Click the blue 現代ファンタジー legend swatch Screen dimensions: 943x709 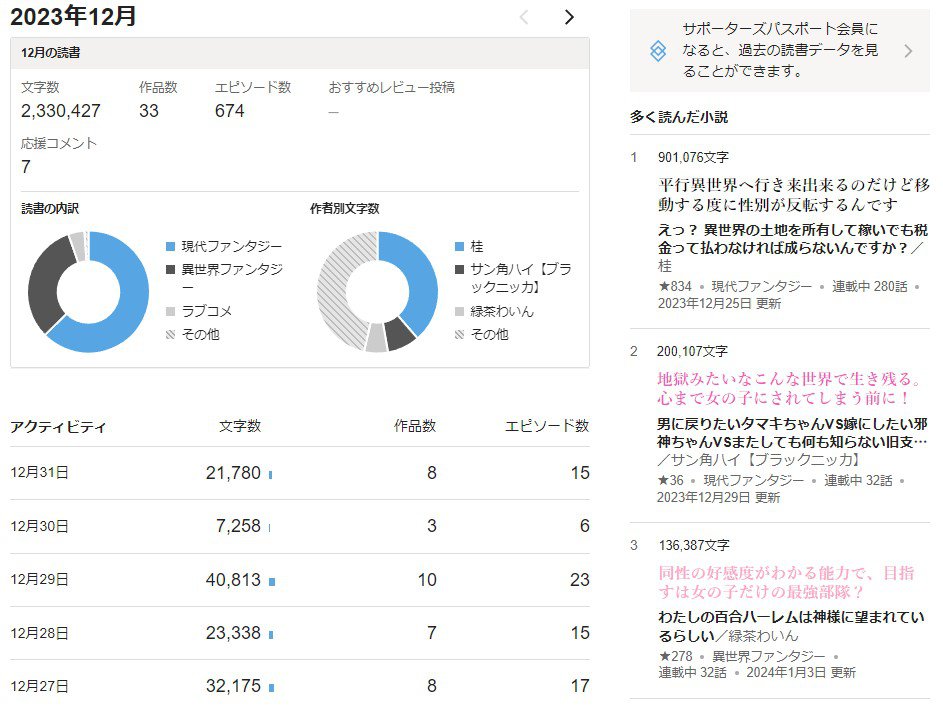coord(170,246)
